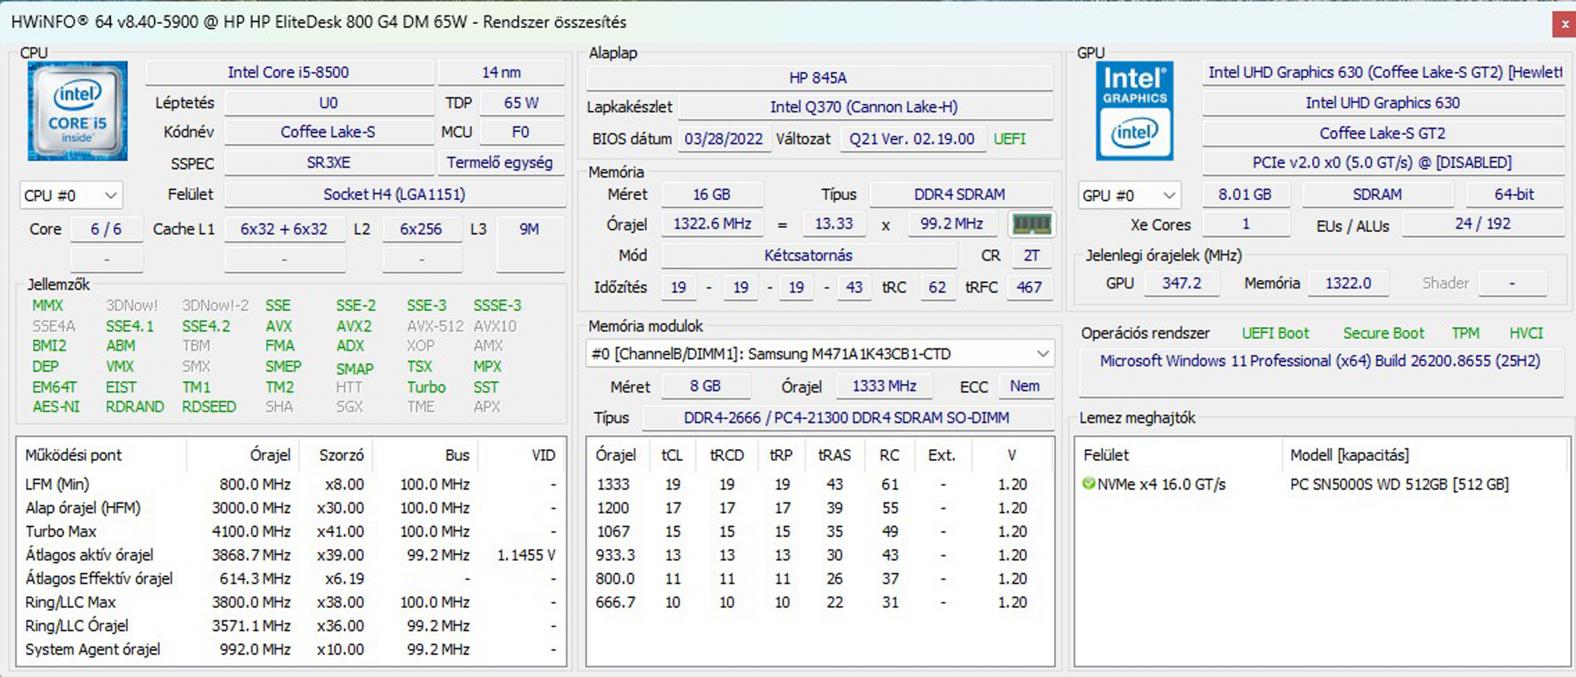Select the System Agent órajel row
Screen dimensions: 1576x677
(291, 649)
